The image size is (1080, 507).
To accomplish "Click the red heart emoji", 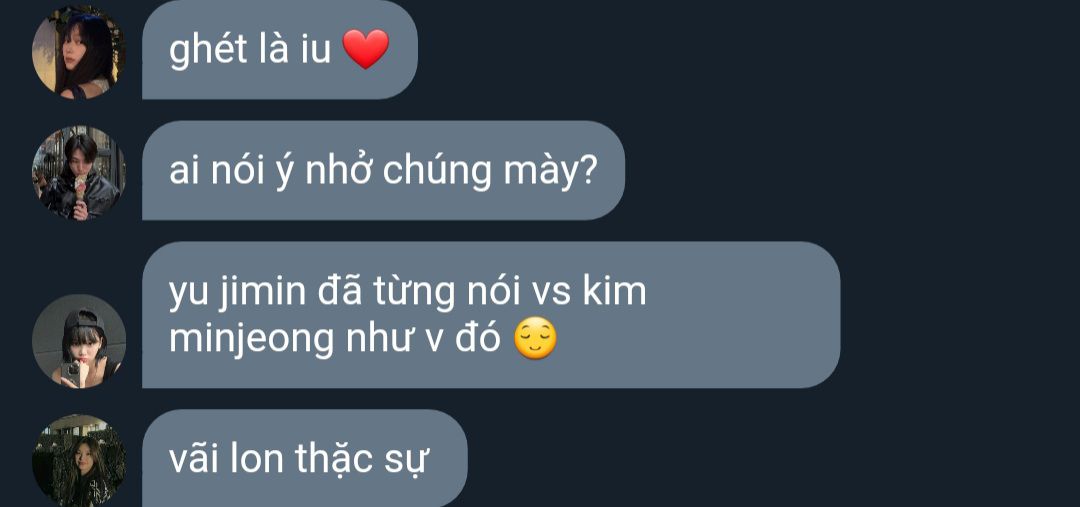I will (366, 50).
